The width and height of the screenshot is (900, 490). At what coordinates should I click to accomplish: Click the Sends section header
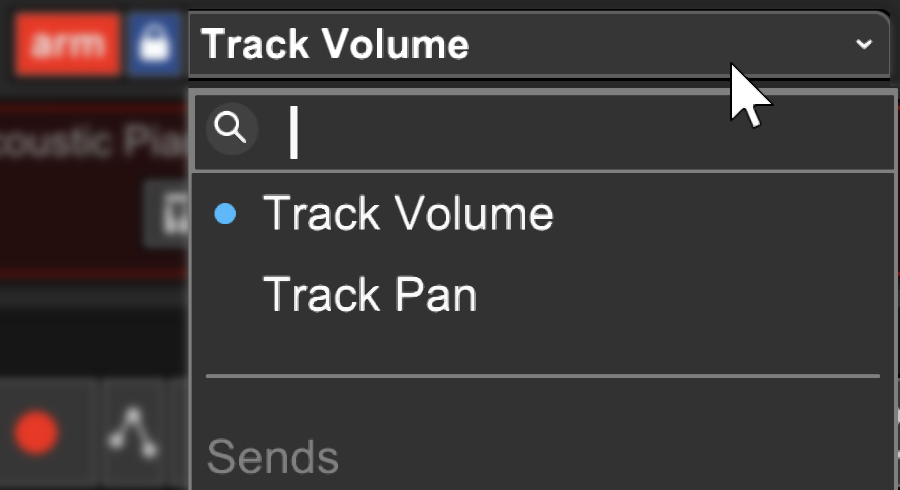[272, 457]
